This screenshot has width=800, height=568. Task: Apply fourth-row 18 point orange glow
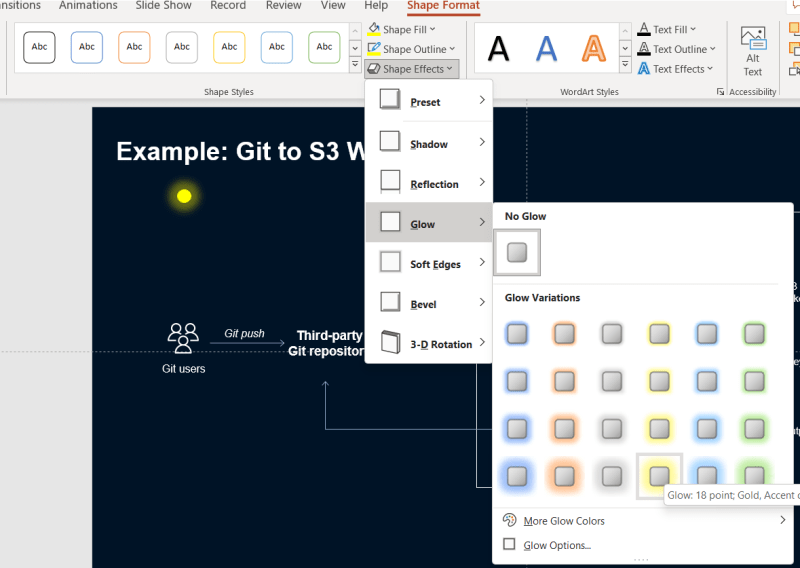pyautogui.click(x=564, y=476)
